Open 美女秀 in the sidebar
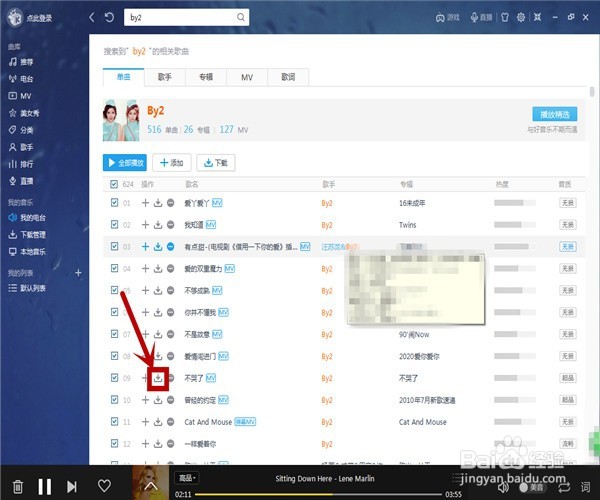Screen dimensions: 600x500 24,113
